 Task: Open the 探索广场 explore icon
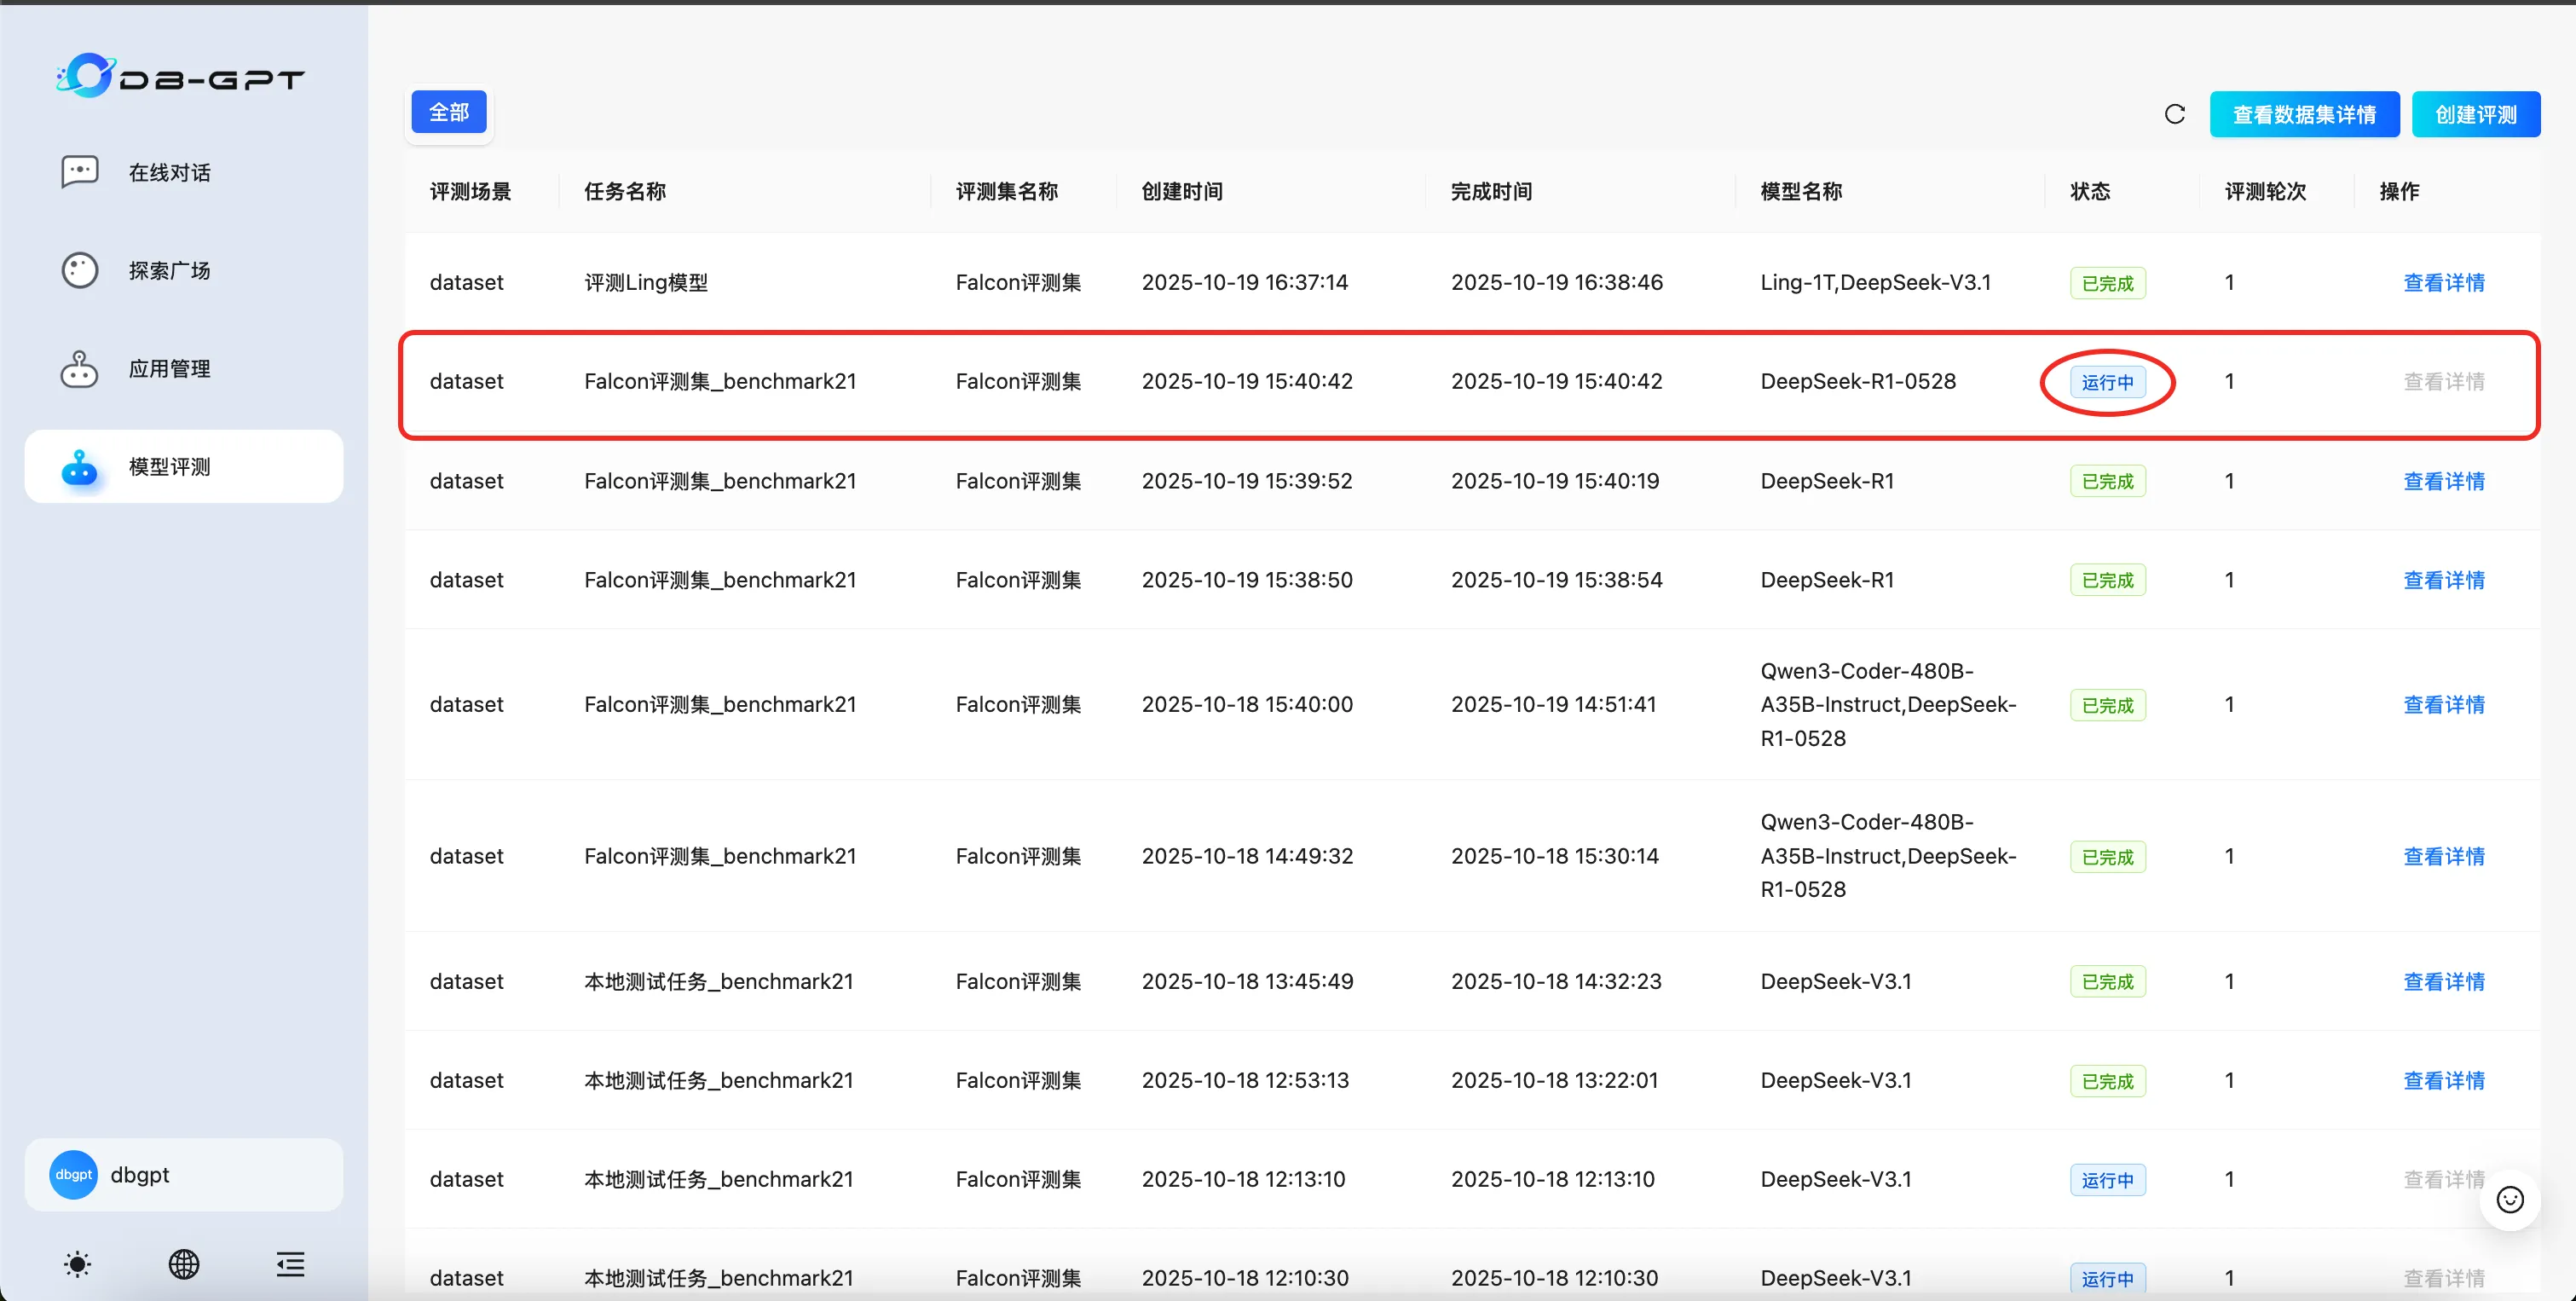tap(79, 270)
